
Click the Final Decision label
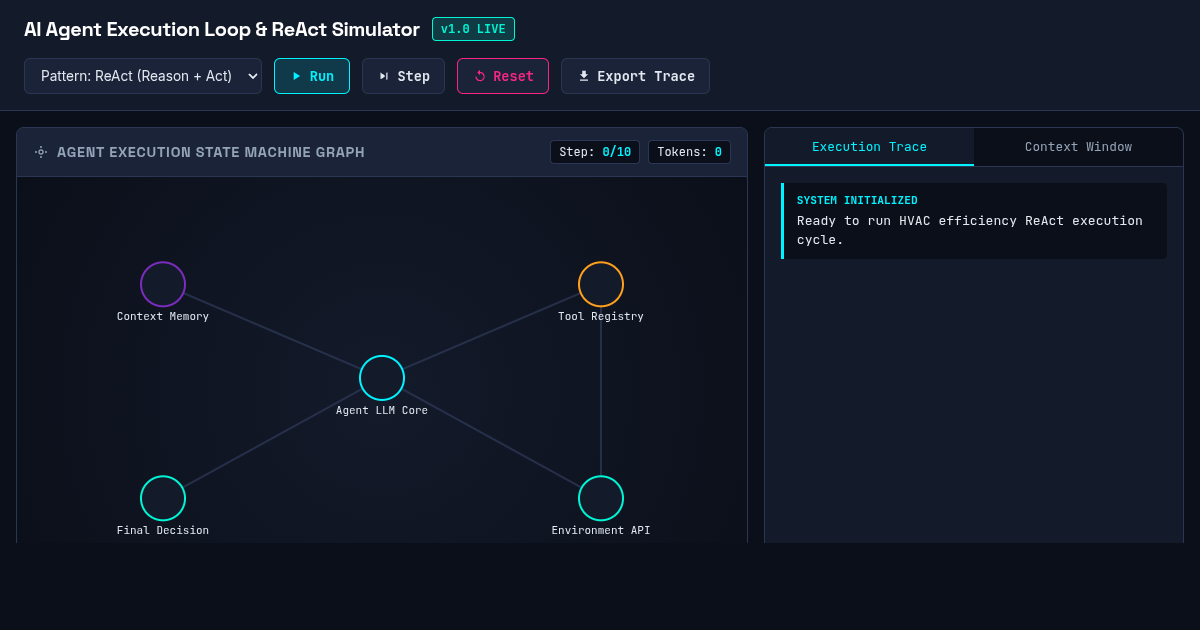[x=163, y=530]
